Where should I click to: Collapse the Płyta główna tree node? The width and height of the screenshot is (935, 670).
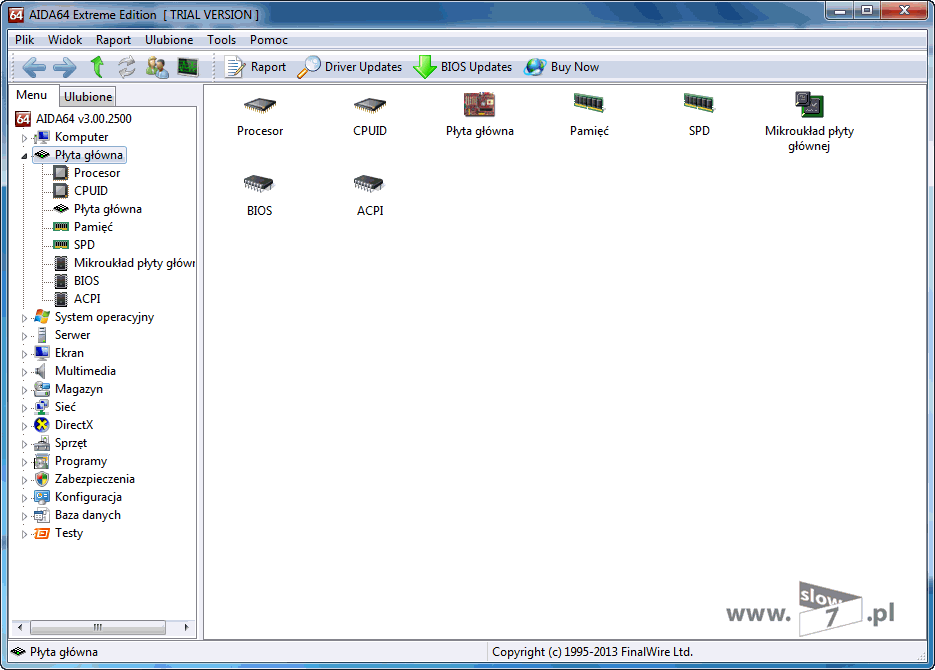coord(24,156)
